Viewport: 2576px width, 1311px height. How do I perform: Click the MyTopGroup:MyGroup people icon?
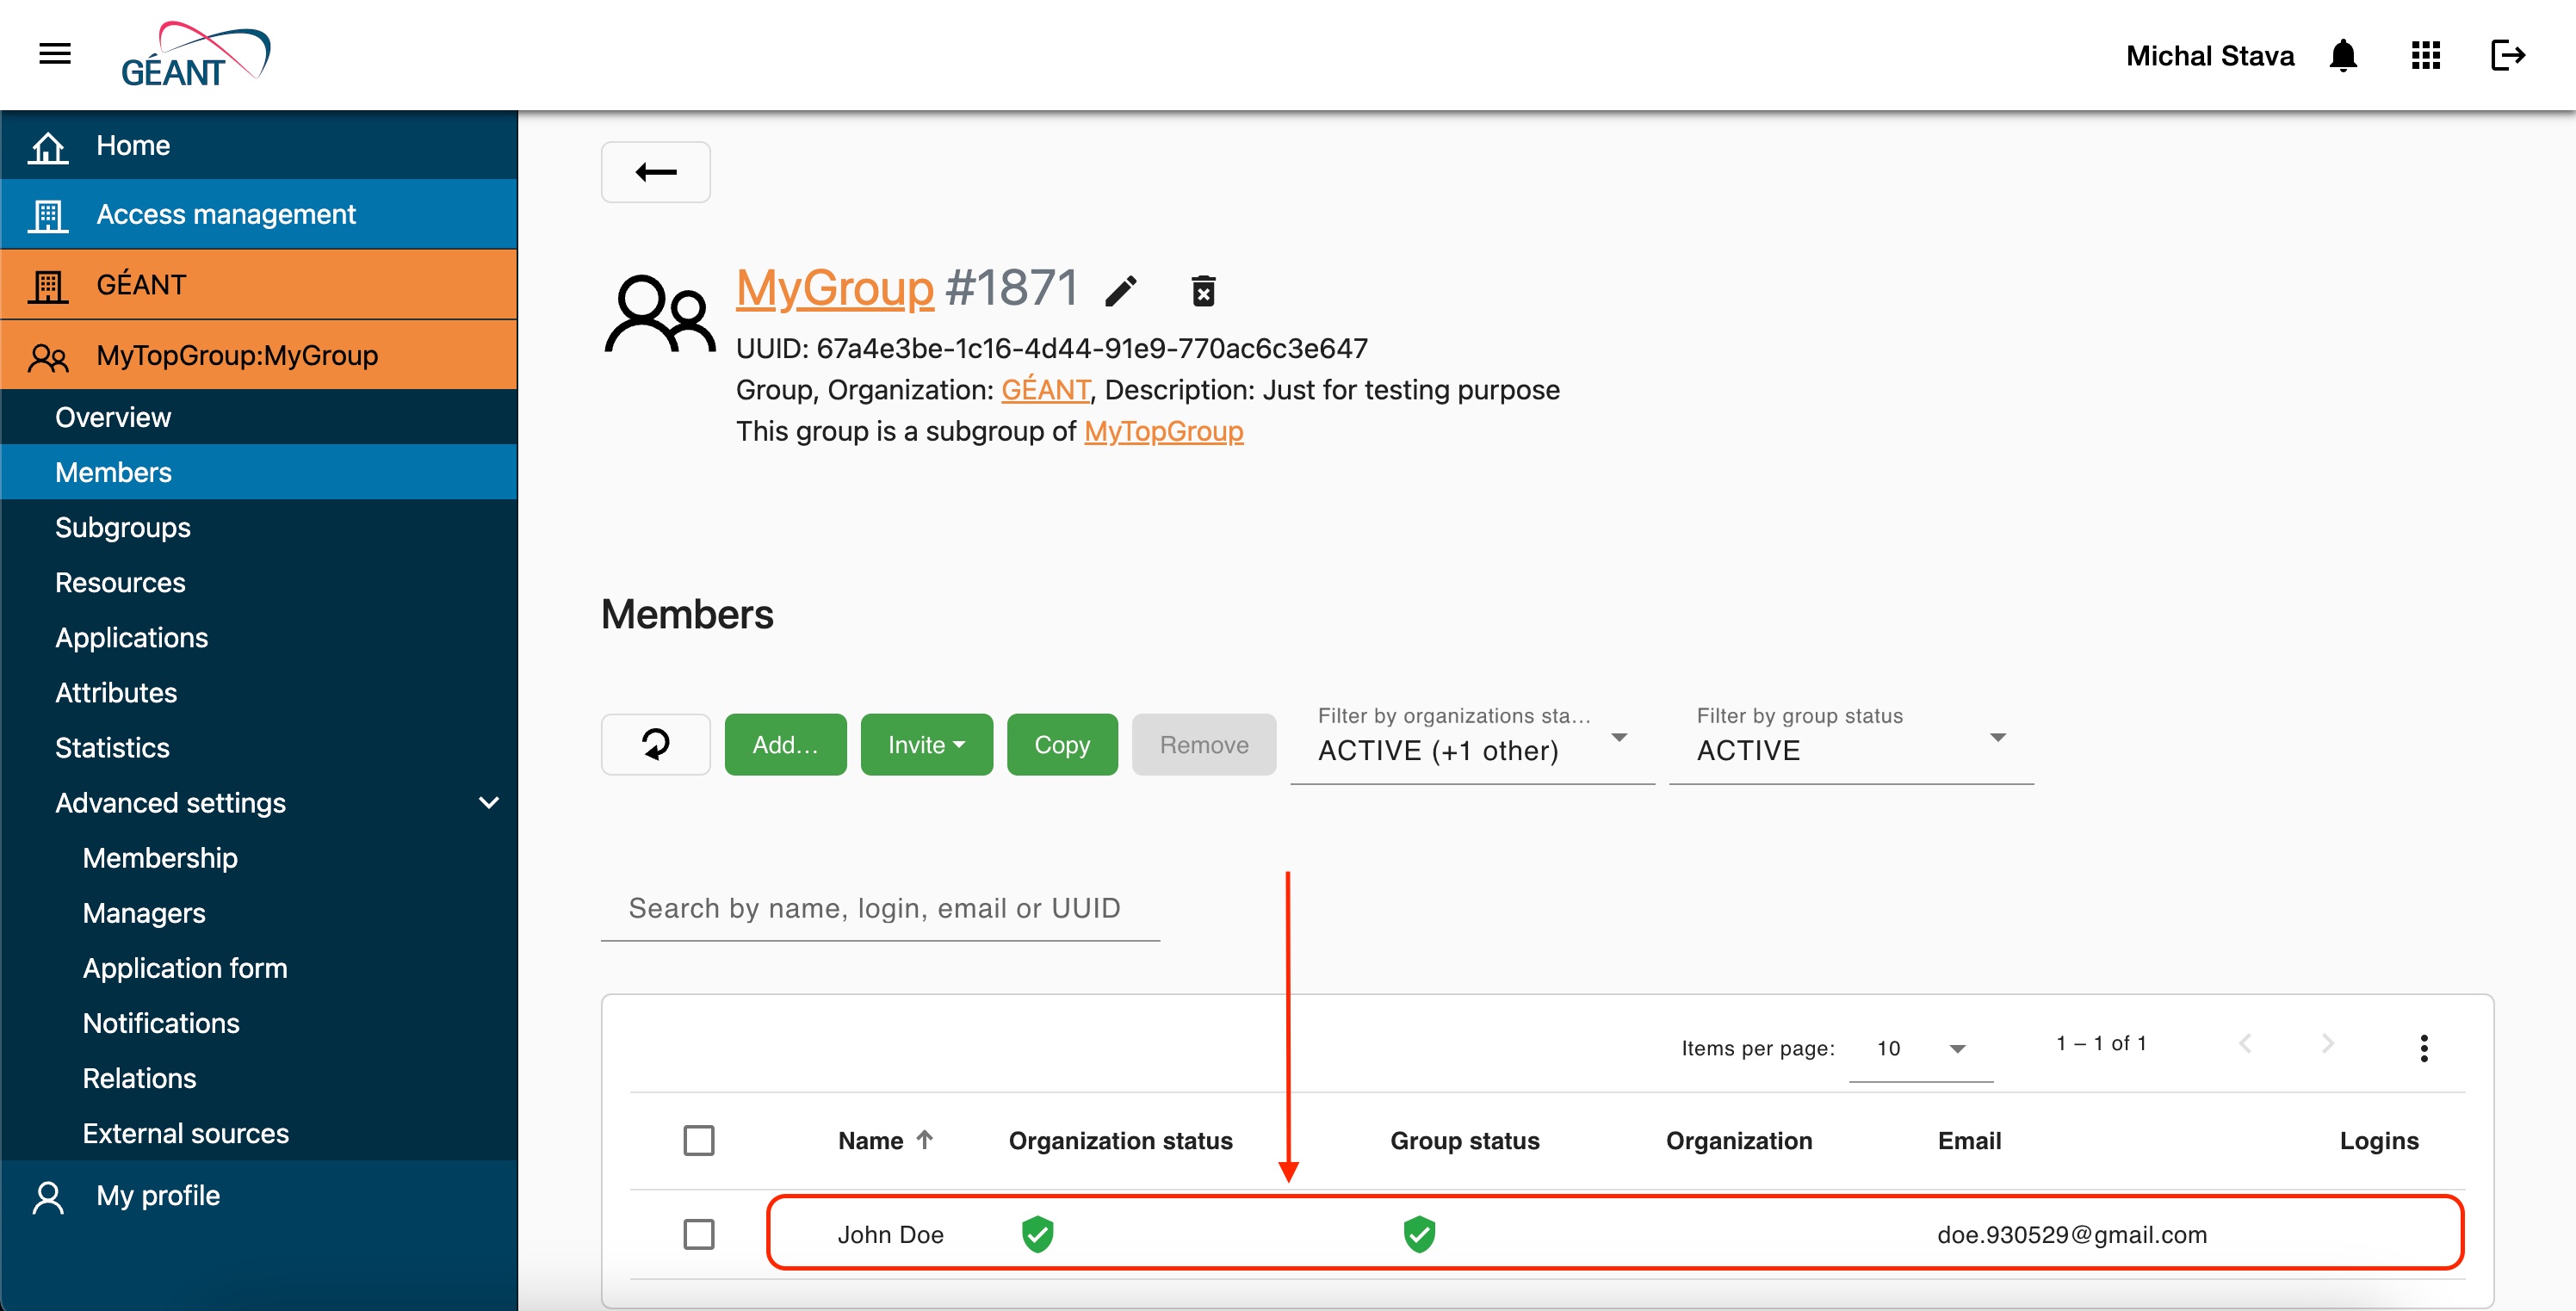tap(48, 356)
